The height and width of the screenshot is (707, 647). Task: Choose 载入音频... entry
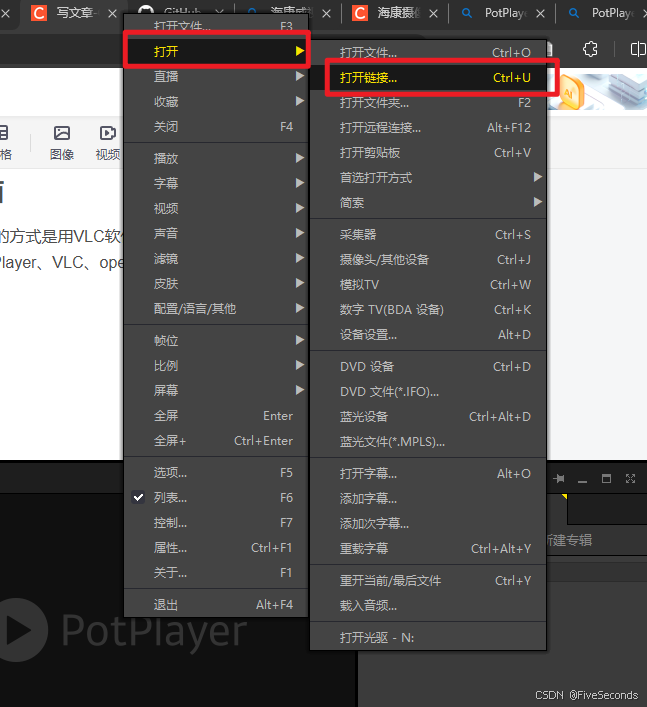click(428, 605)
